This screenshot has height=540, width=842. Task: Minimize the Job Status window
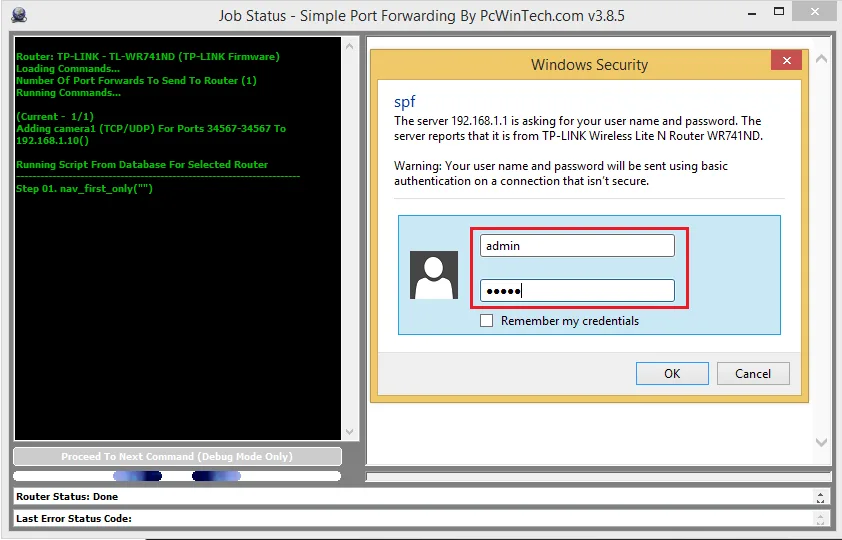(752, 13)
